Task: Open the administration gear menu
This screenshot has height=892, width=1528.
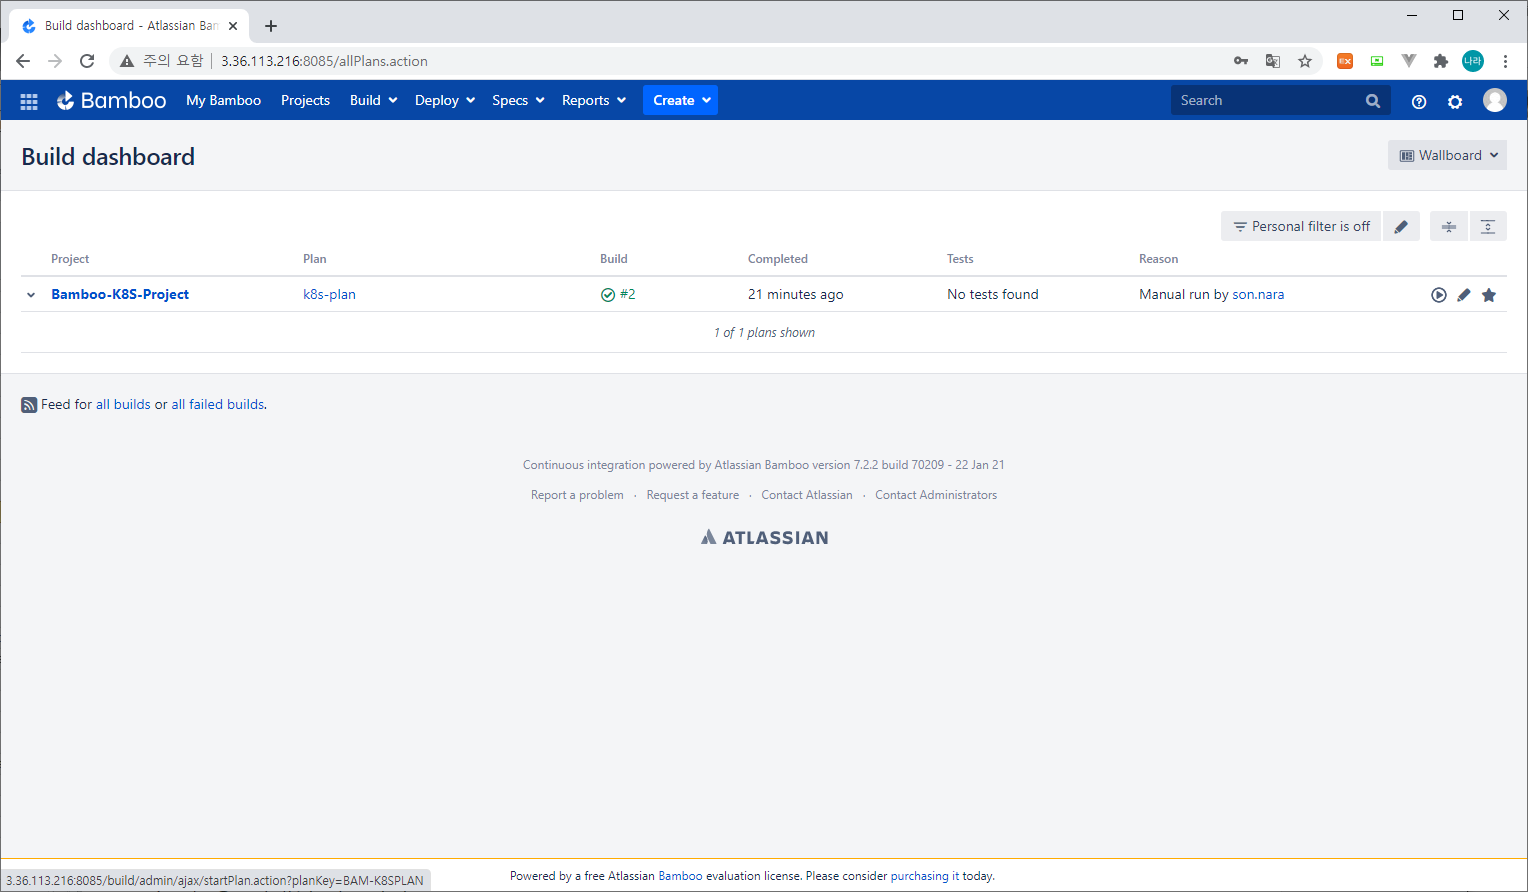Action: point(1455,101)
